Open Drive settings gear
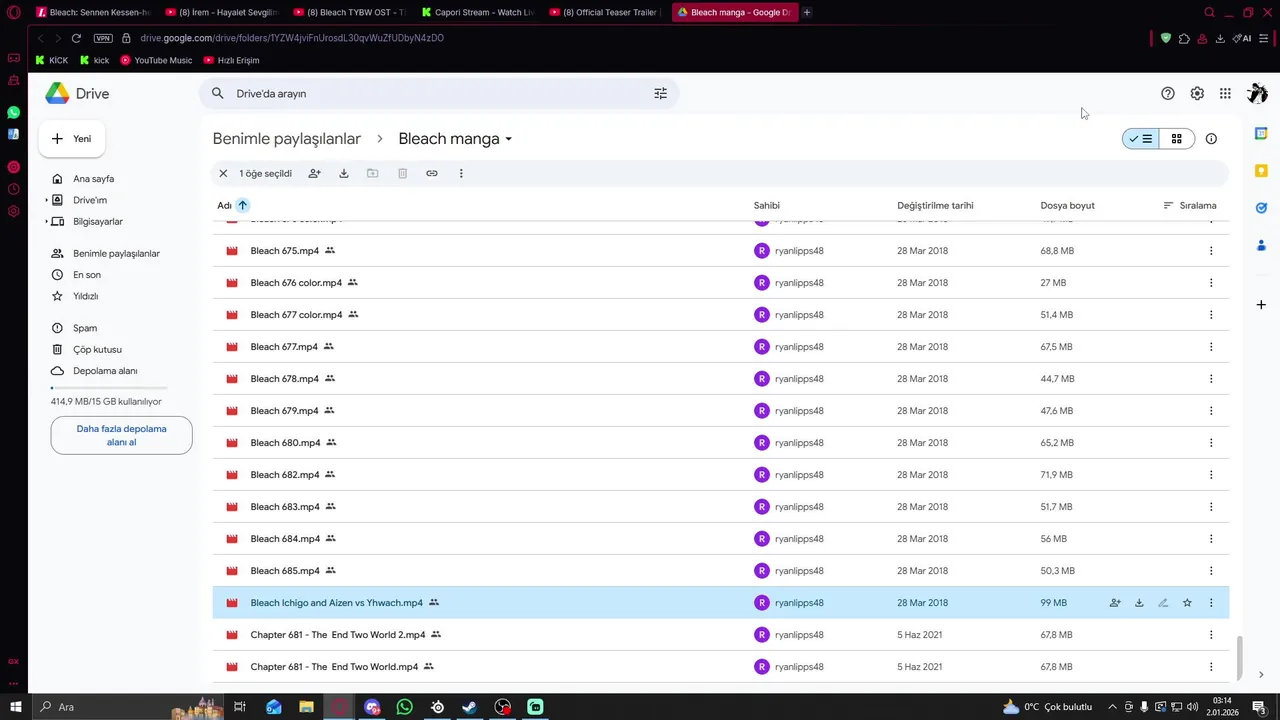The height and width of the screenshot is (720, 1280). tap(1197, 93)
